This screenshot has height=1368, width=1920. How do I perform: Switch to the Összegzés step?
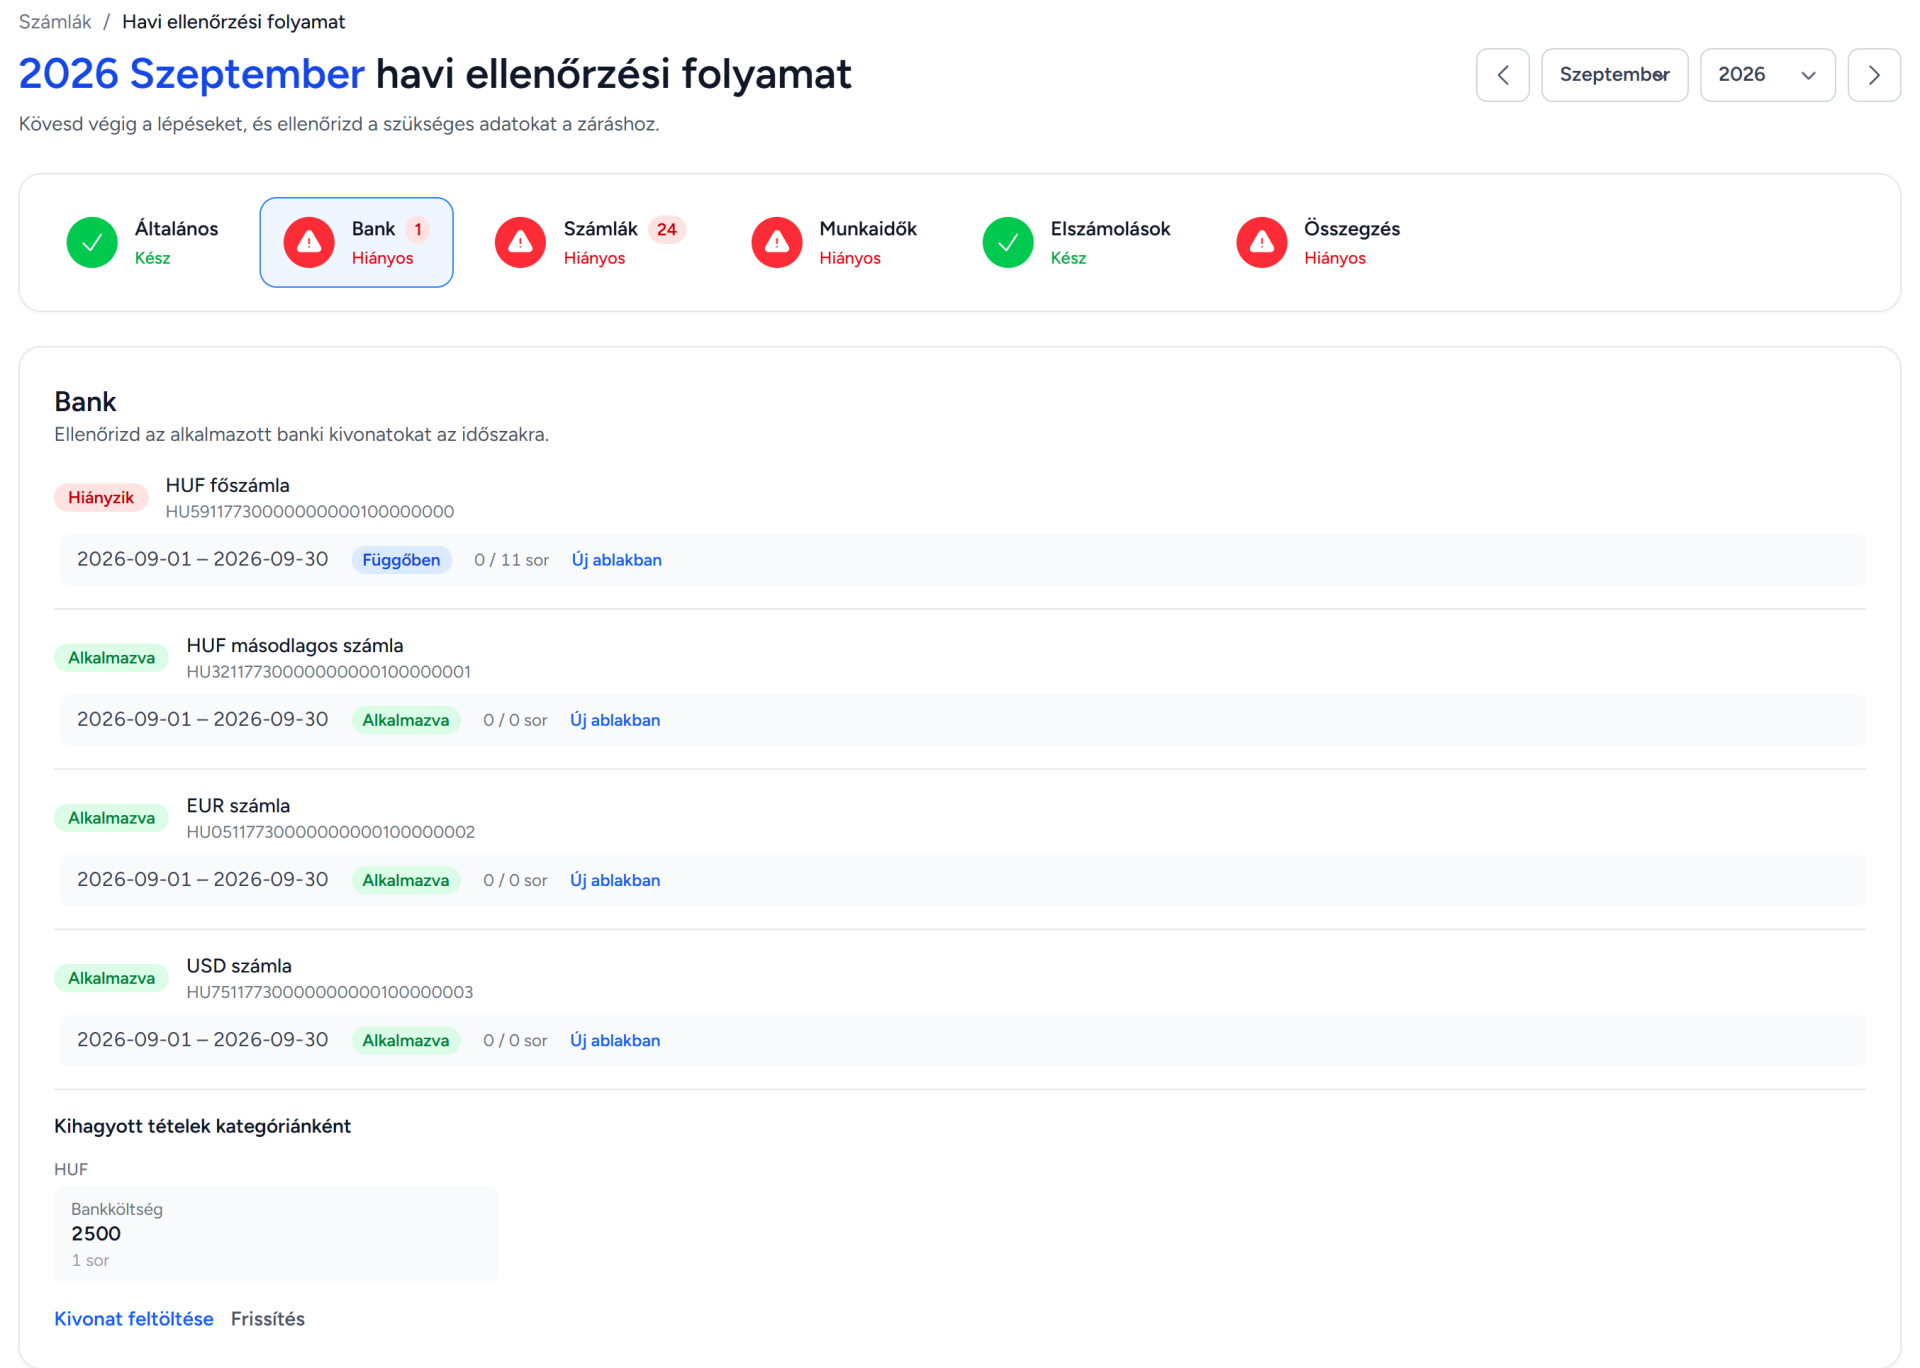click(x=1318, y=242)
